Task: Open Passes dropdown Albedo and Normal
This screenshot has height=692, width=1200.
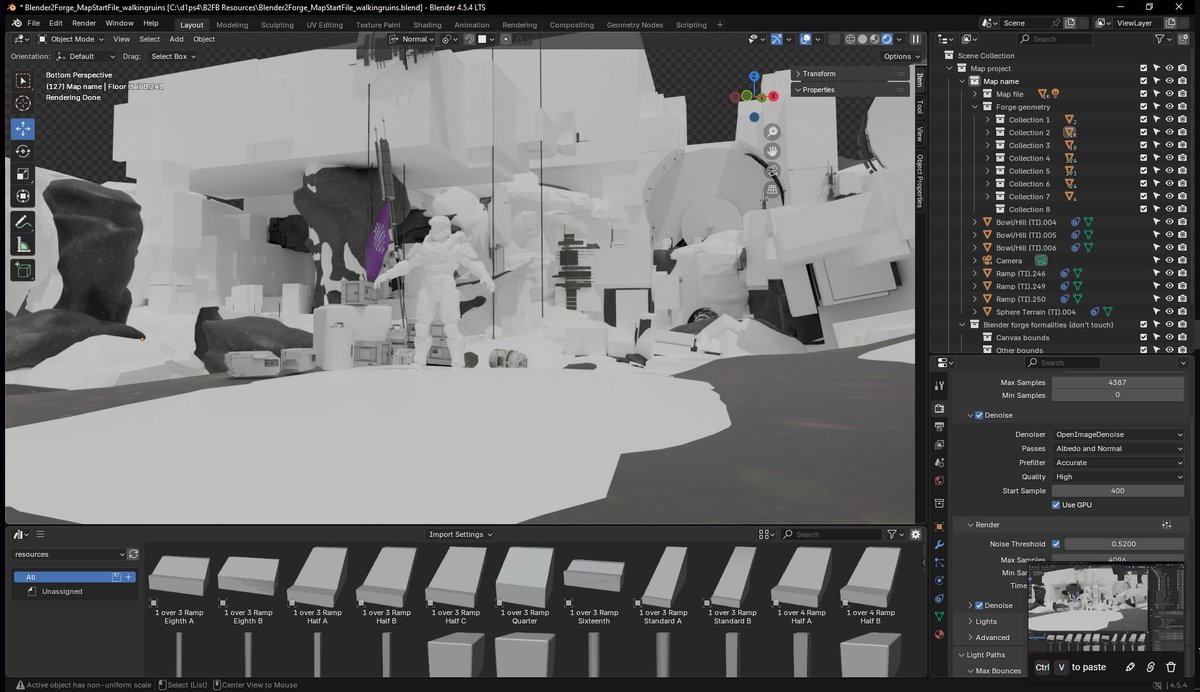Action: pos(1118,449)
